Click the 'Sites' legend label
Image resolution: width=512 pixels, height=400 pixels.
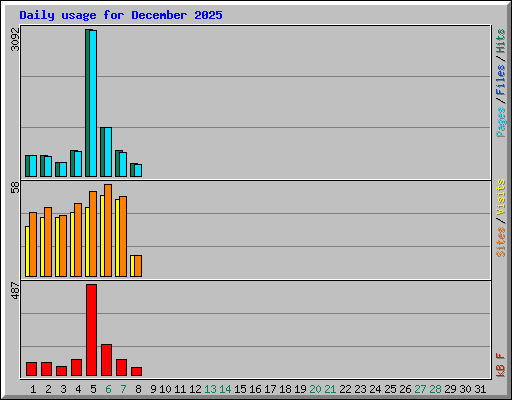click(x=500, y=241)
